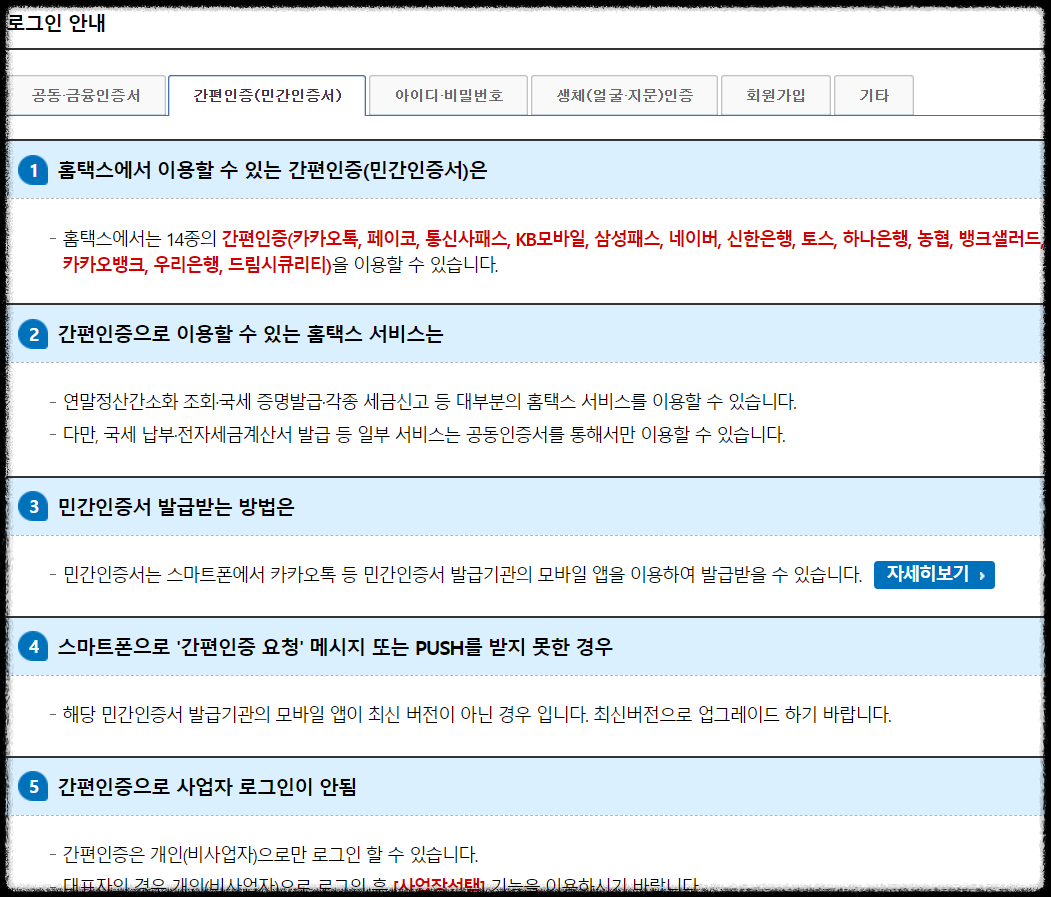Open the 기타 tab
Viewport: 1051px width, 897px height.
coord(873,95)
